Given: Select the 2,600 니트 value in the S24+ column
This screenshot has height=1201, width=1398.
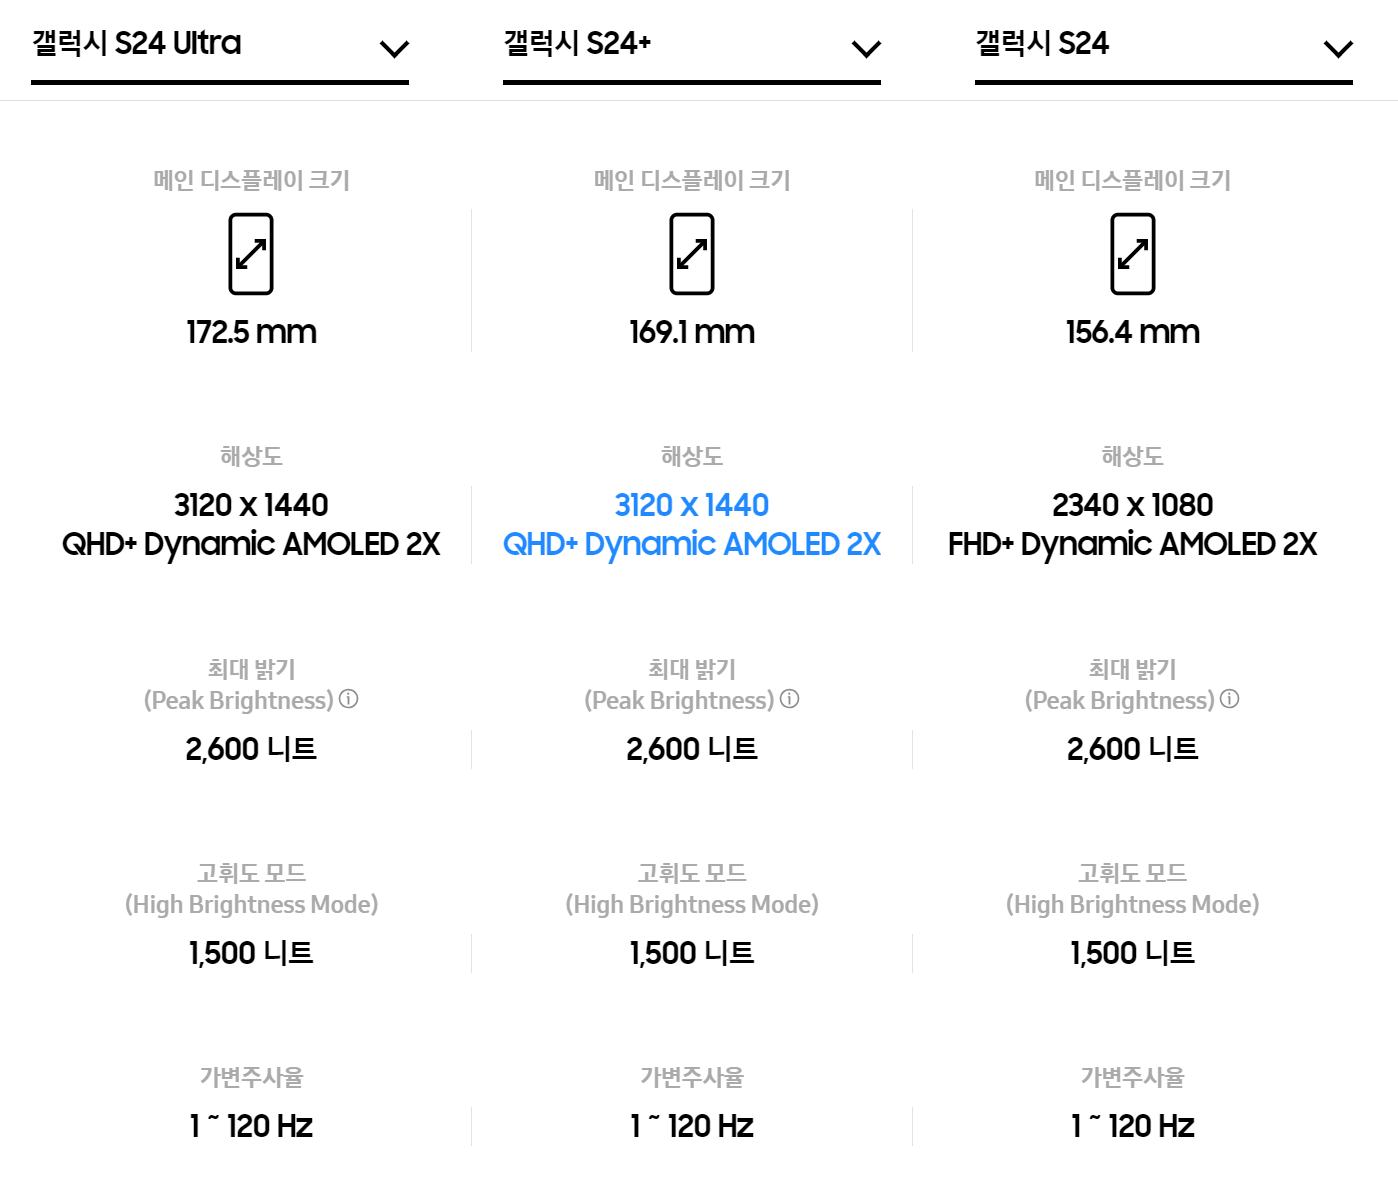Looking at the screenshot, I should pyautogui.click(x=692, y=749).
